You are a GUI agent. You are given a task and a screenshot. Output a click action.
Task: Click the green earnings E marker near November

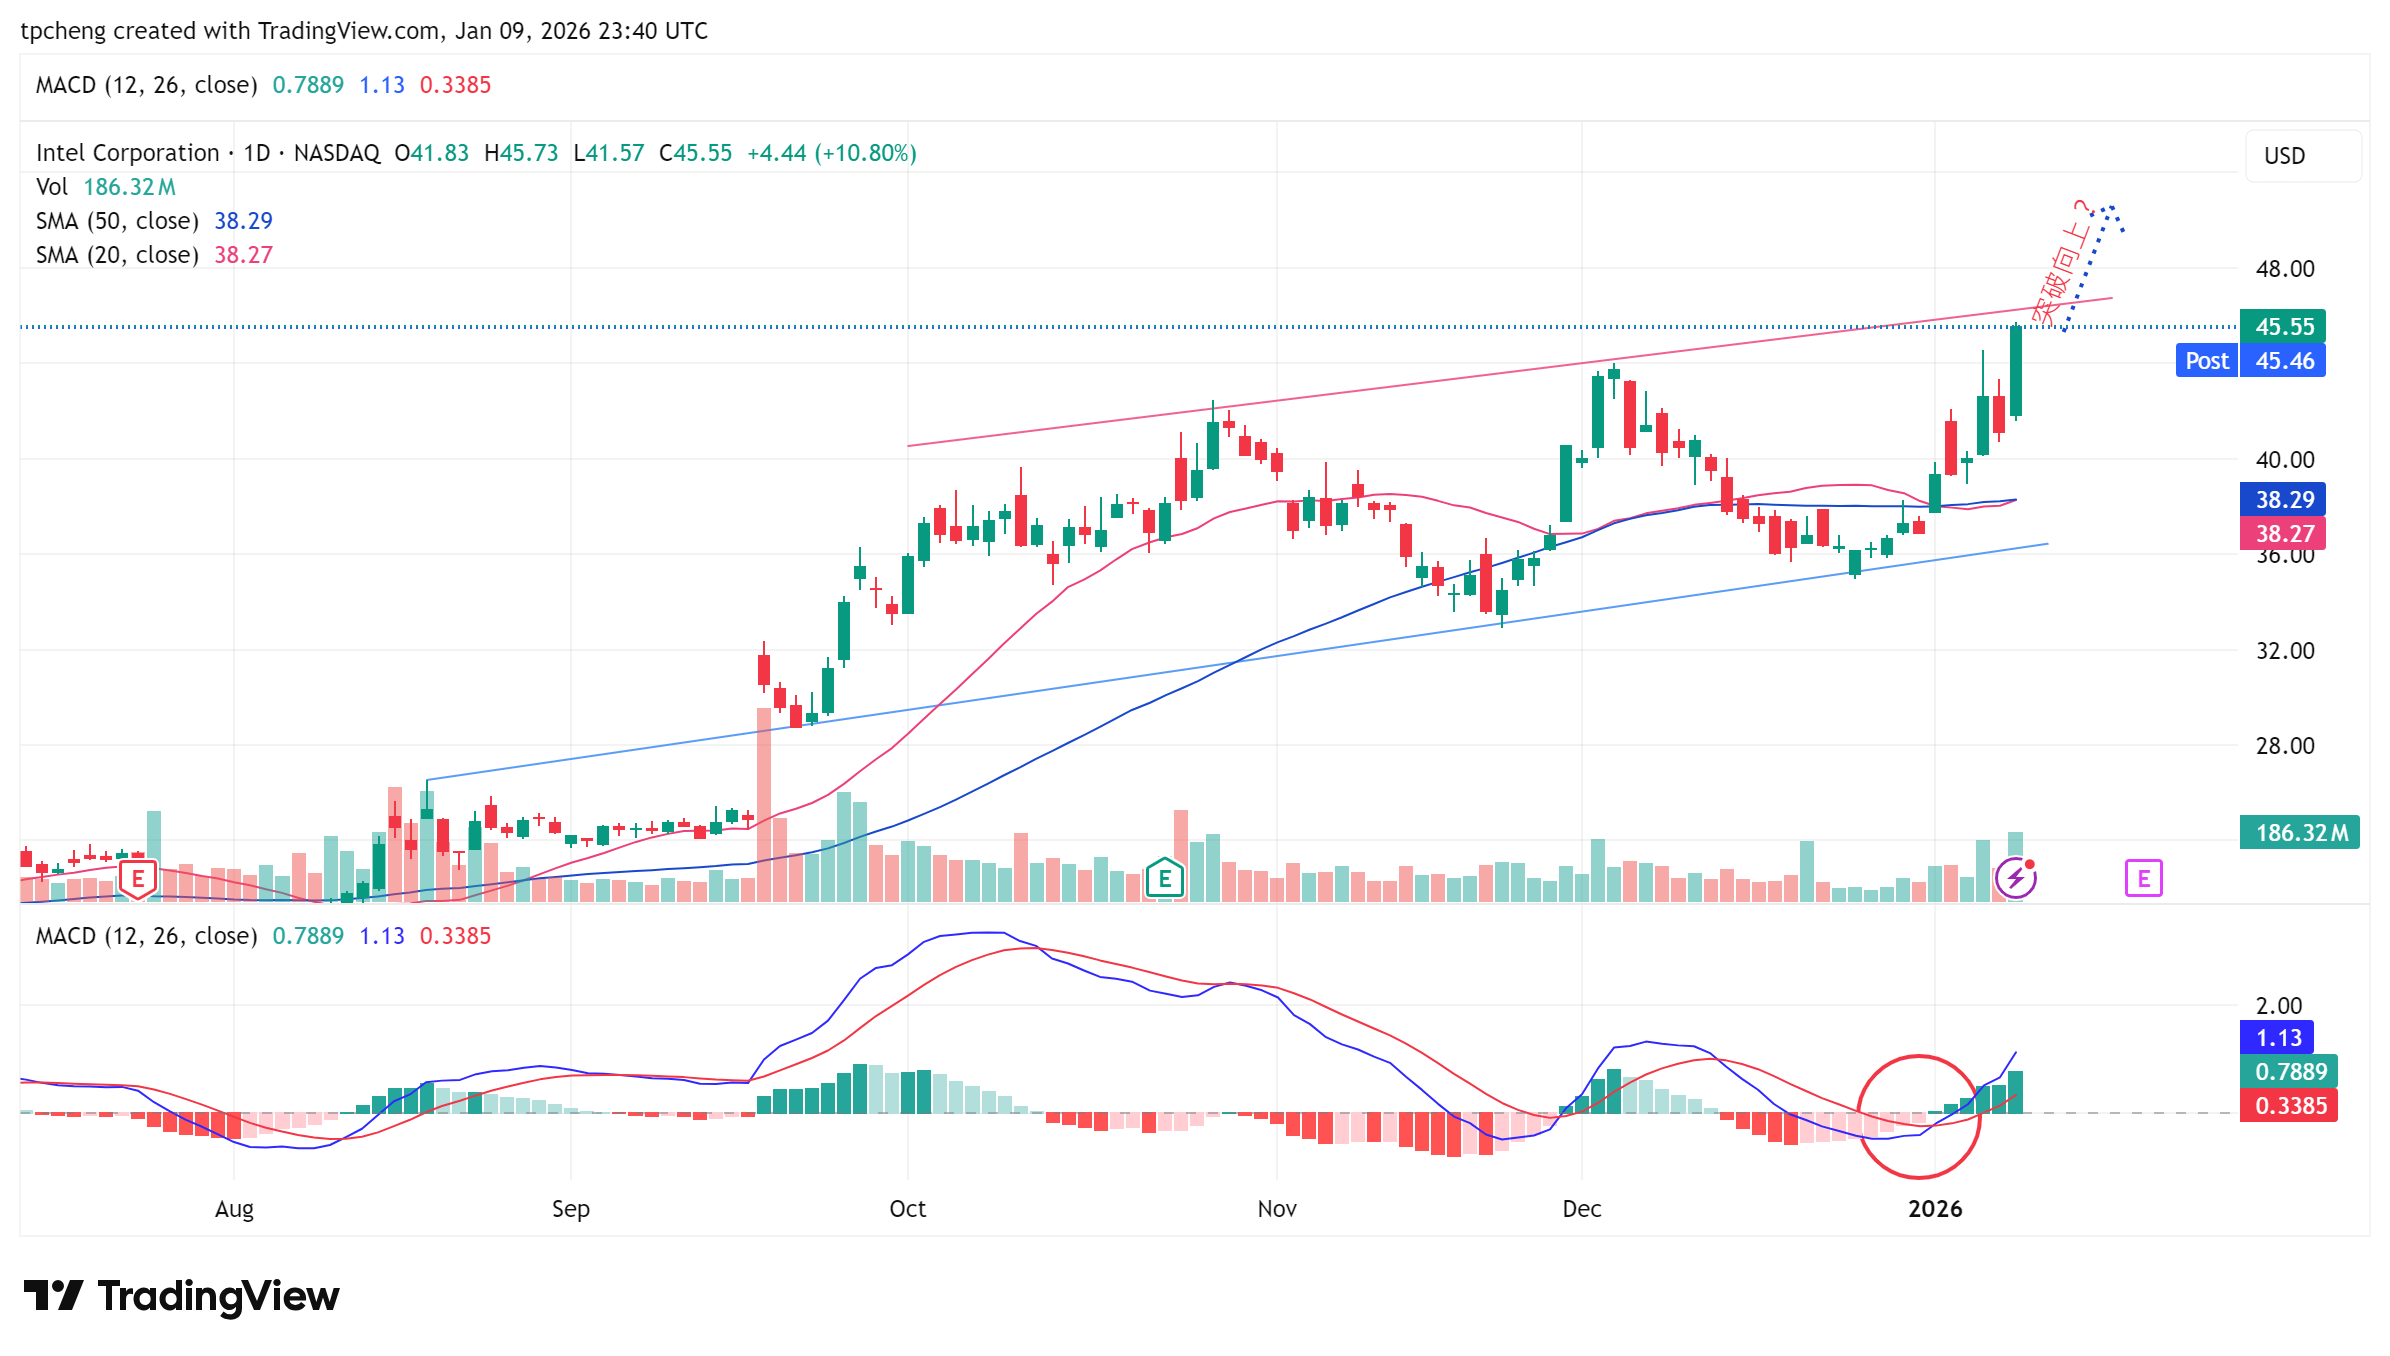pos(1164,879)
